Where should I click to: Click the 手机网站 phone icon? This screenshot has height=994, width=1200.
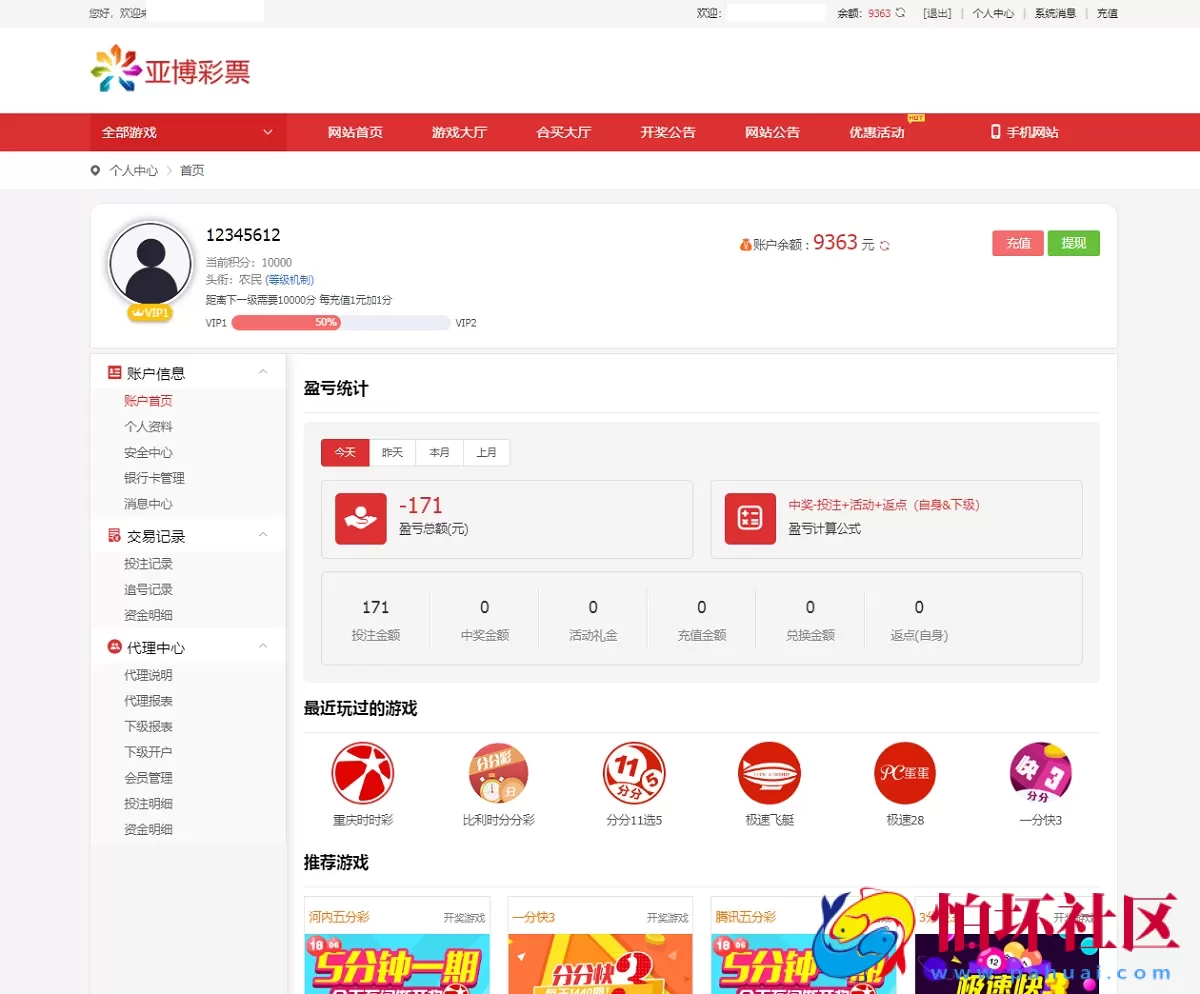tap(995, 132)
